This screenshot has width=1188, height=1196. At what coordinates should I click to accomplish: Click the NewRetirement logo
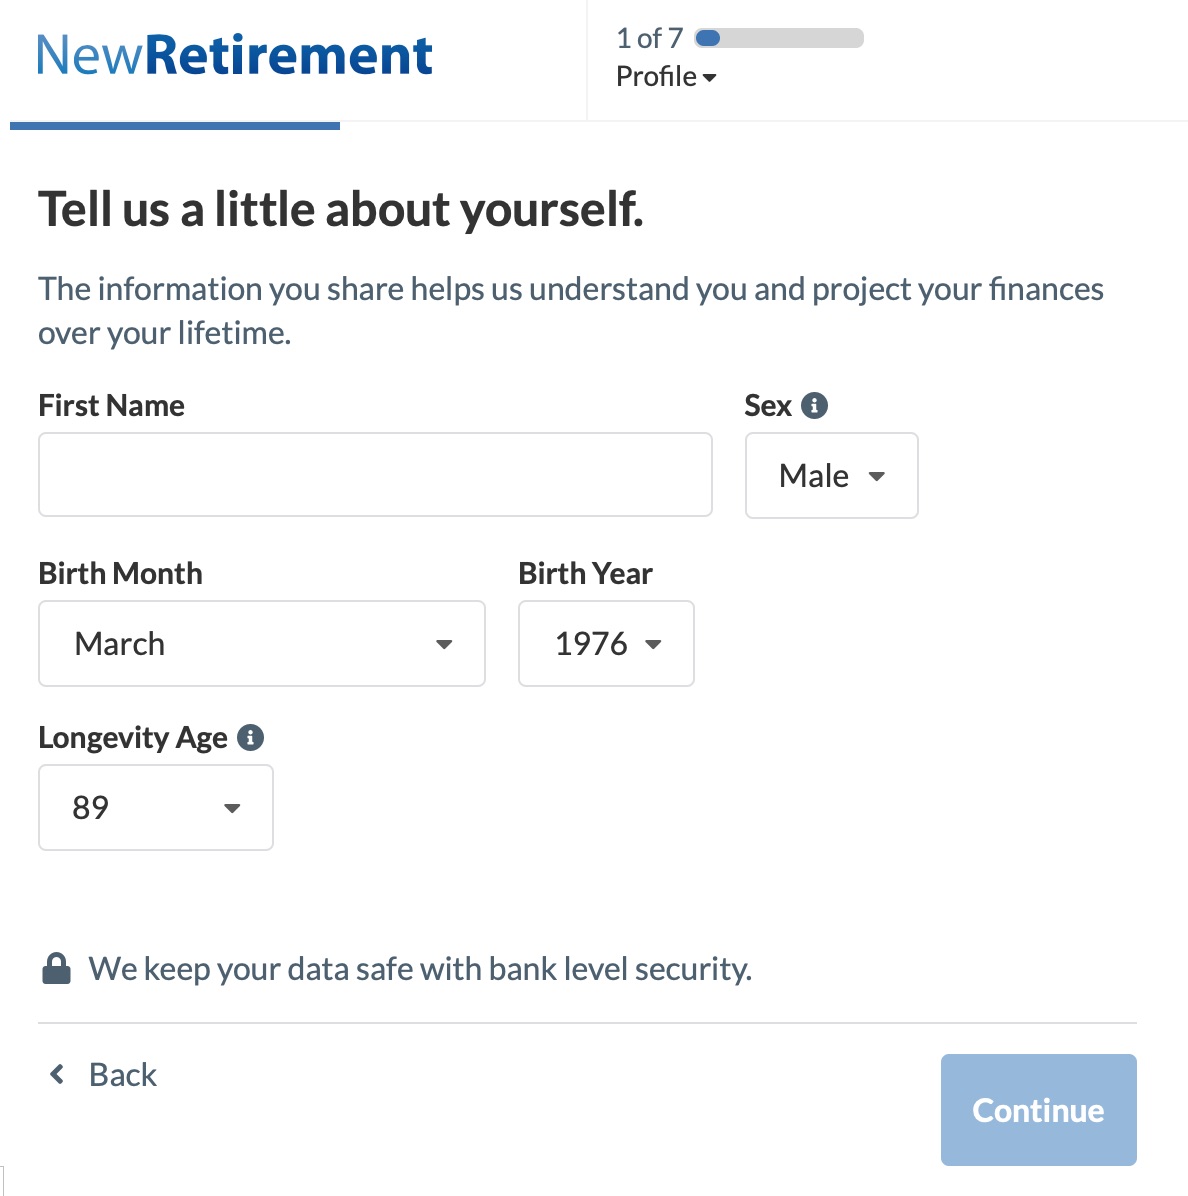(x=234, y=56)
